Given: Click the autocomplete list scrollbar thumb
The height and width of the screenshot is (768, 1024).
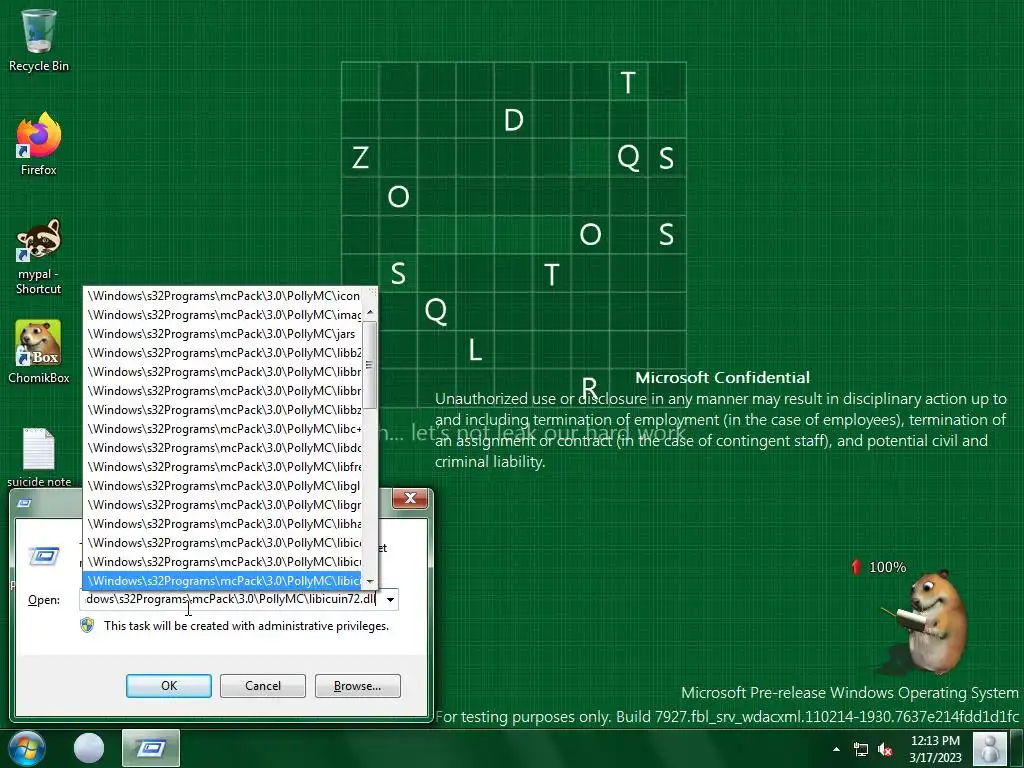Looking at the screenshot, I should point(370,363).
